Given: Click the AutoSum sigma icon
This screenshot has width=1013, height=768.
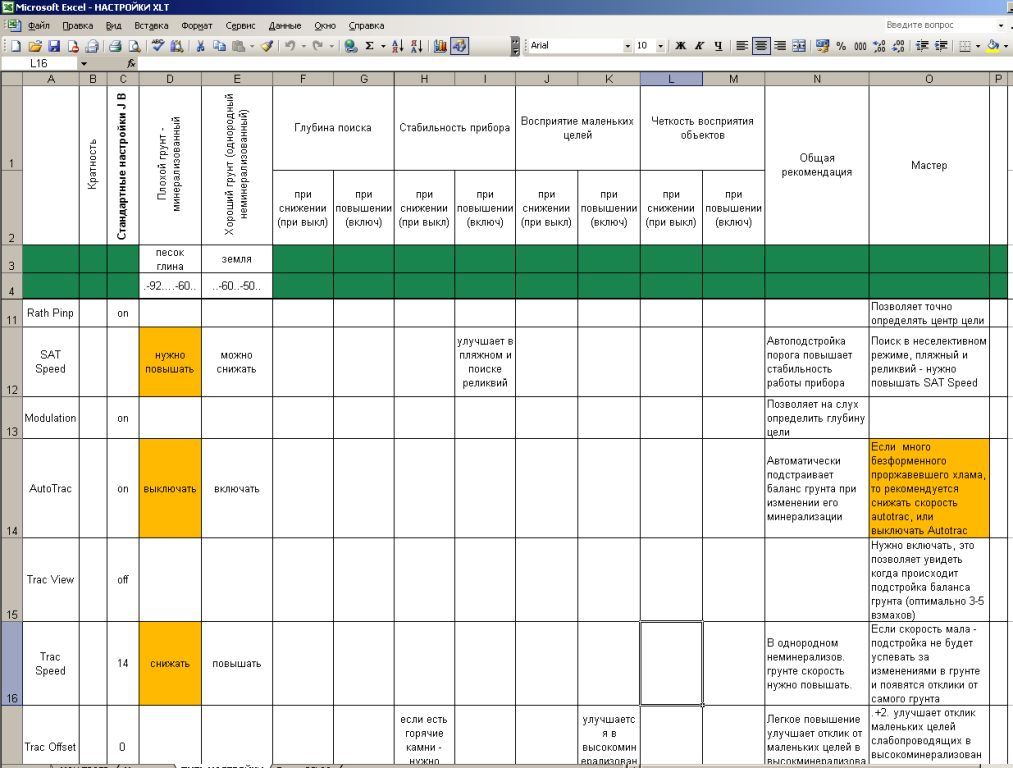Looking at the screenshot, I should (x=369, y=46).
